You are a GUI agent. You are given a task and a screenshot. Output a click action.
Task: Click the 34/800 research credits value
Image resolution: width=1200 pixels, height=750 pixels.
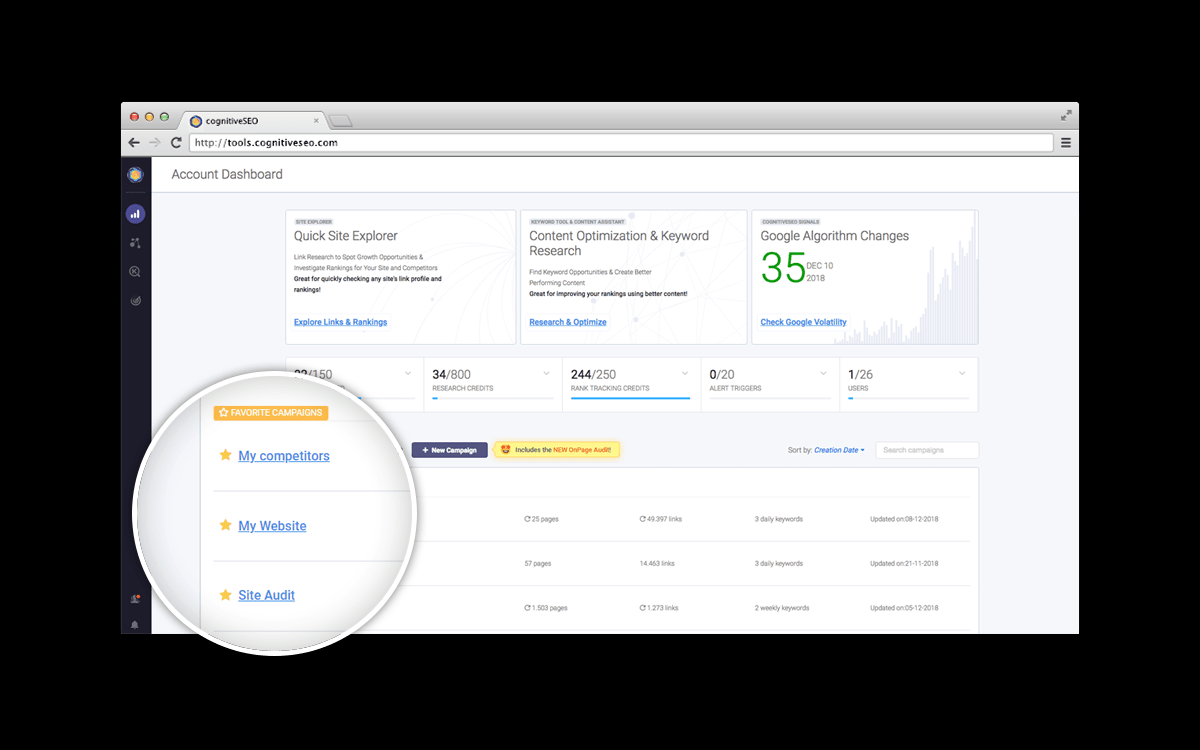(x=452, y=375)
